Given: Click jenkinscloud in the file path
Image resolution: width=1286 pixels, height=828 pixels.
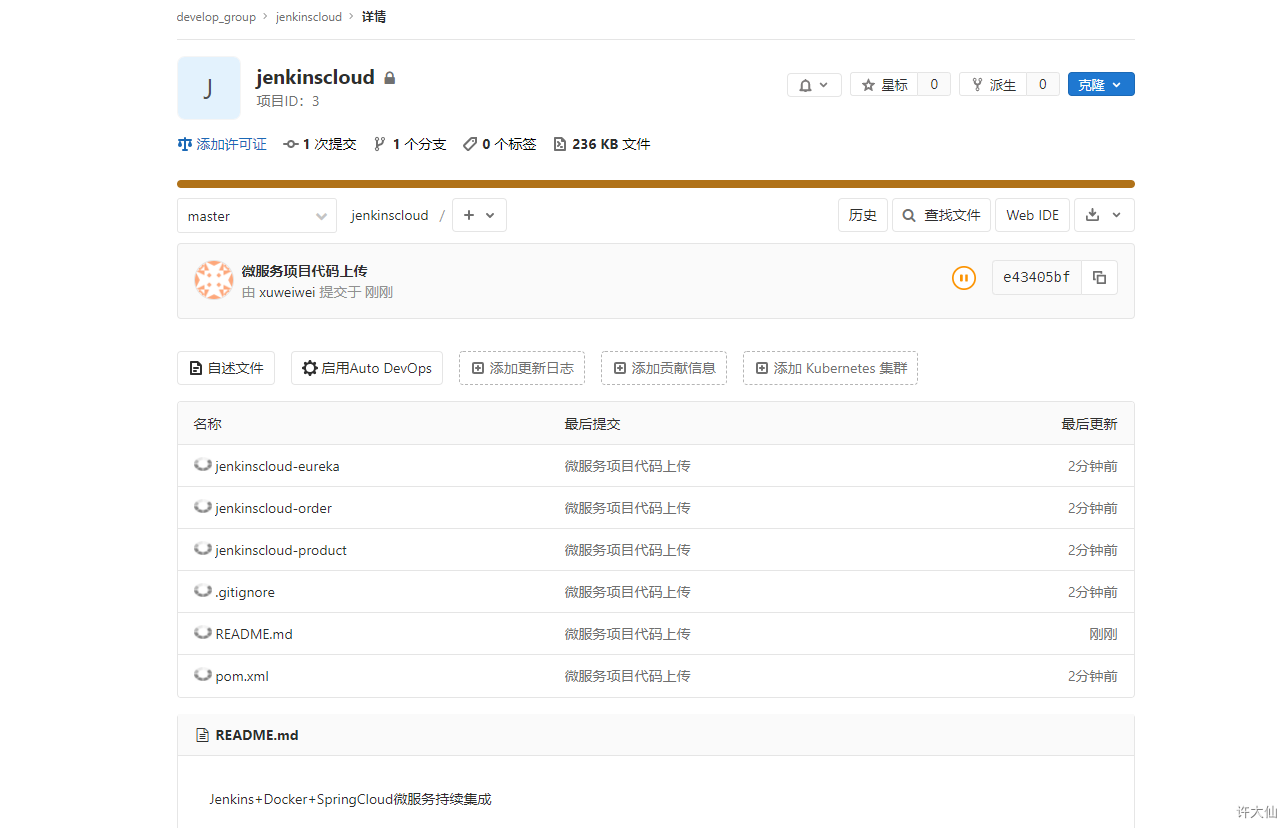Looking at the screenshot, I should 389,215.
